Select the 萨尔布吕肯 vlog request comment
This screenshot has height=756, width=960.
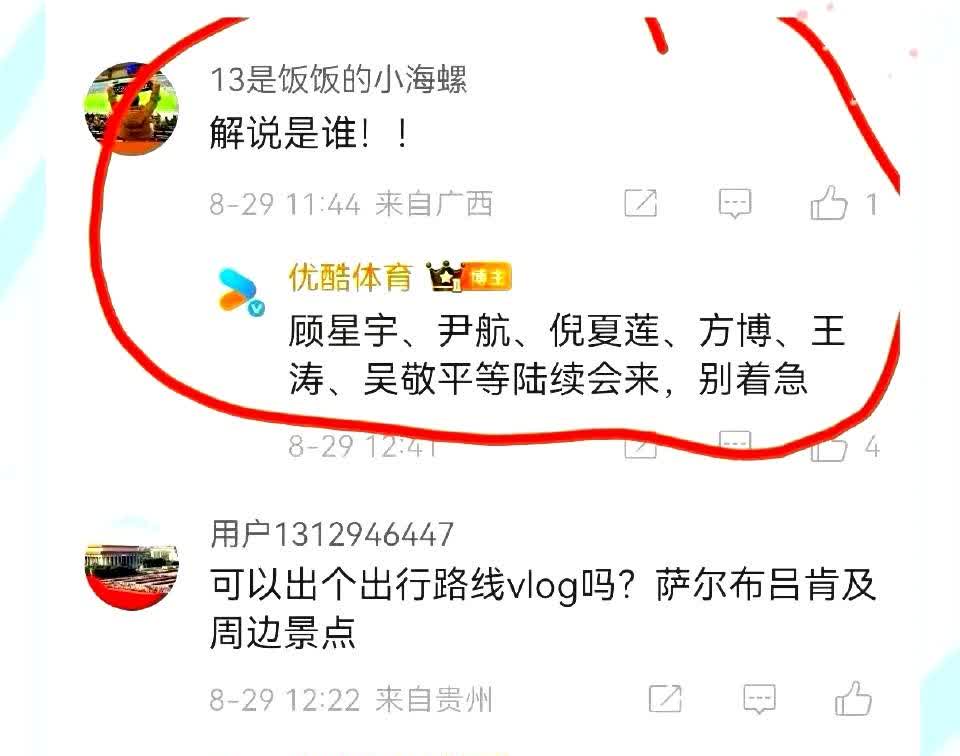coord(542,608)
